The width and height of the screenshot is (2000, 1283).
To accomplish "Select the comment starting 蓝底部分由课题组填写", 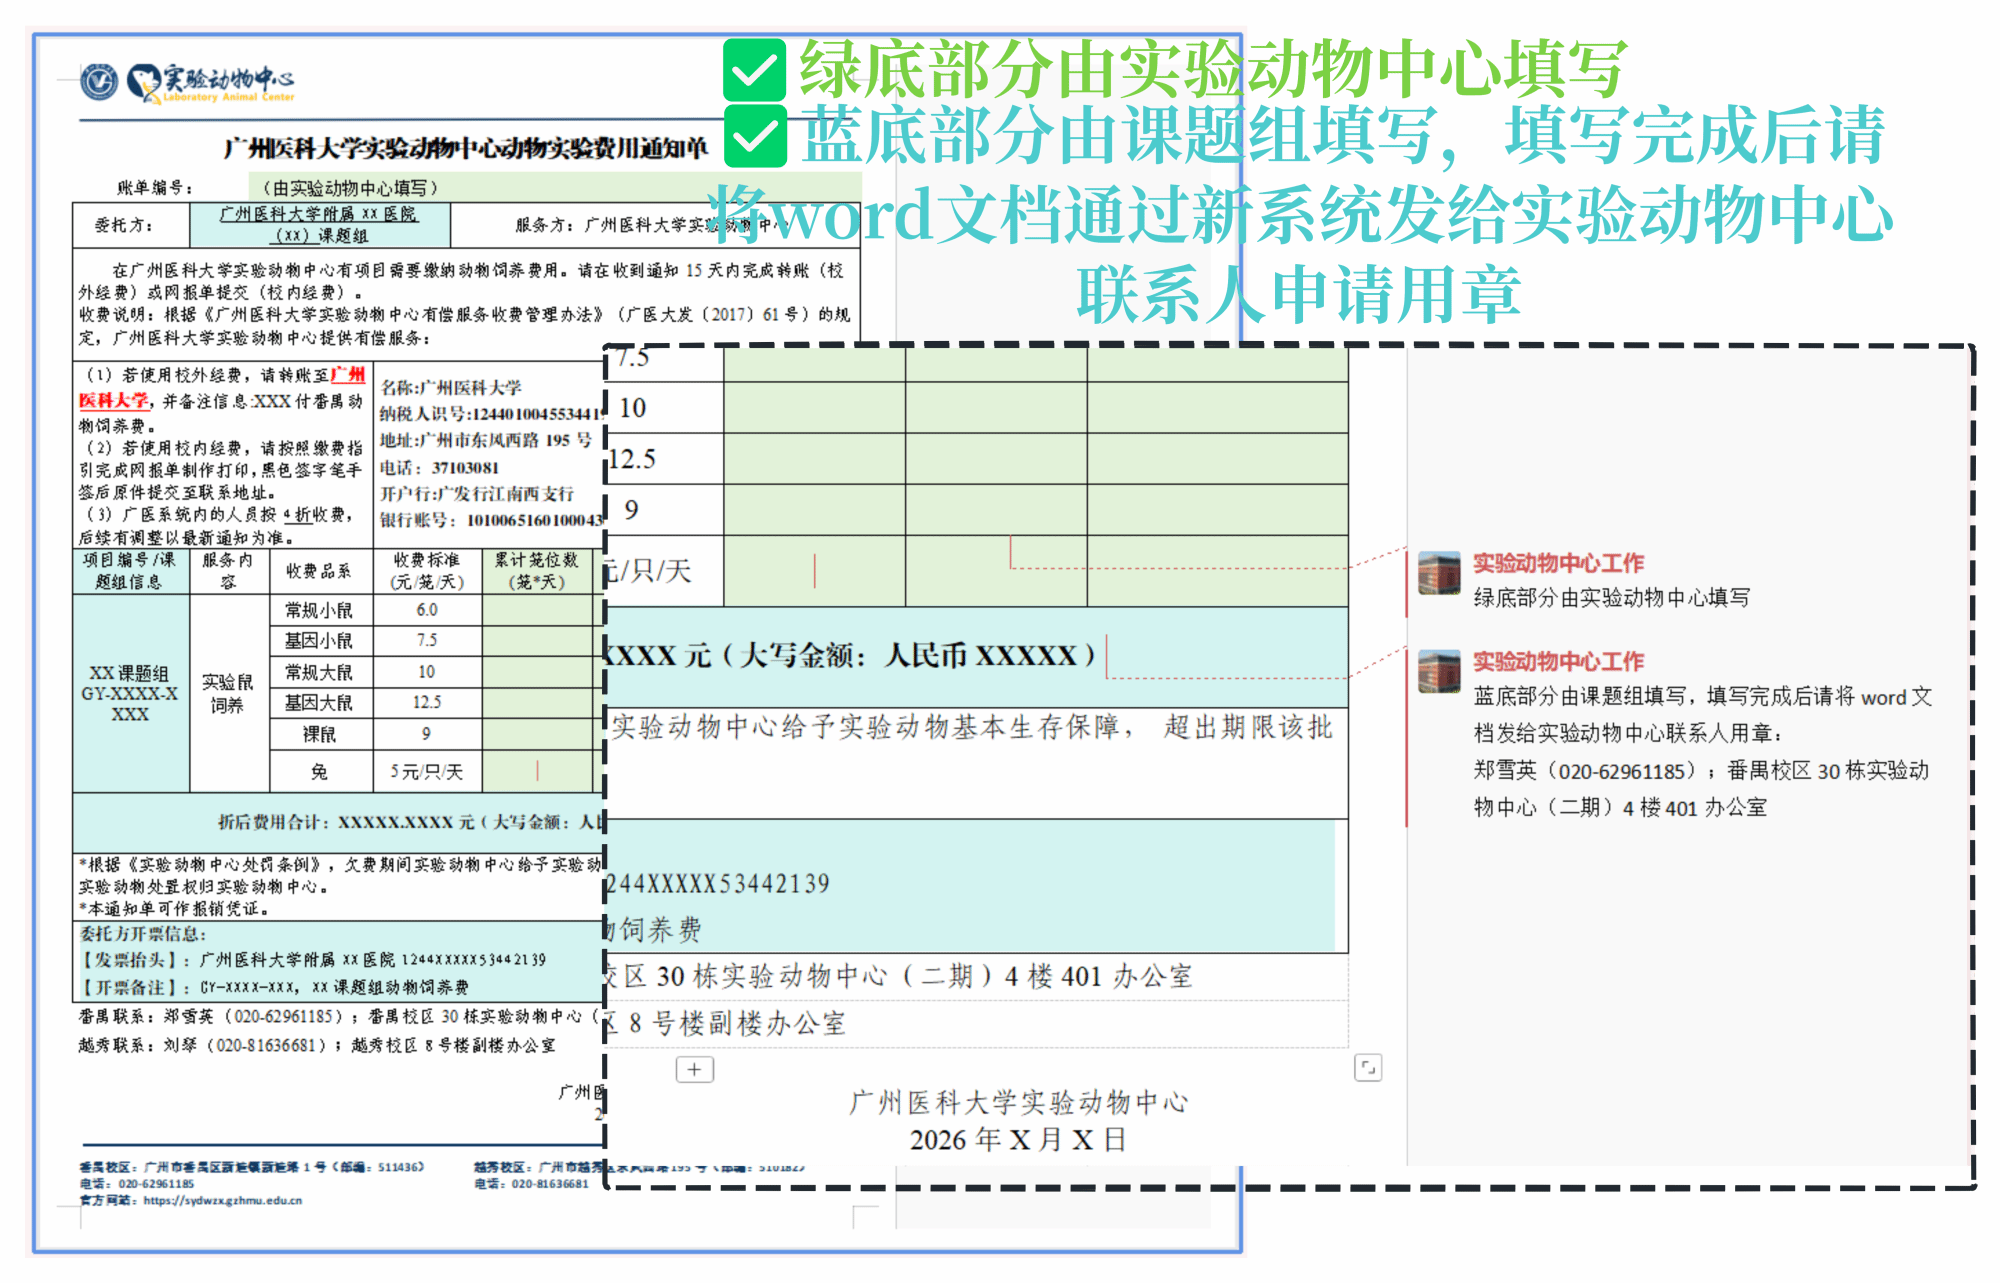I will pos(1702,751).
